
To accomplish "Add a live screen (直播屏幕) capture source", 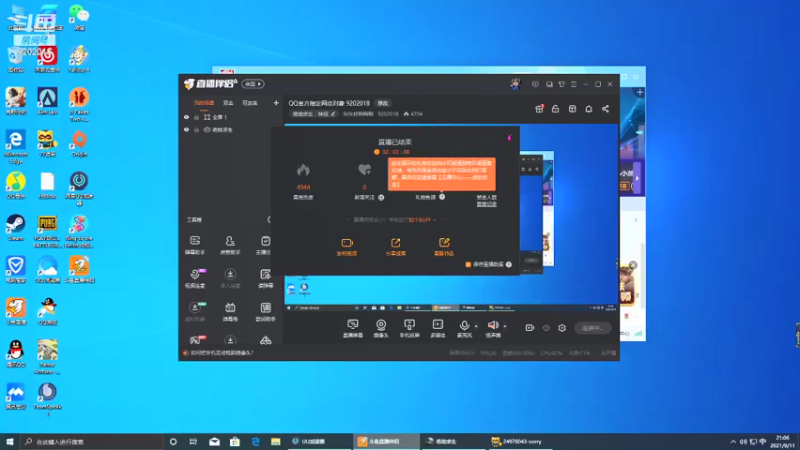I will [353, 328].
